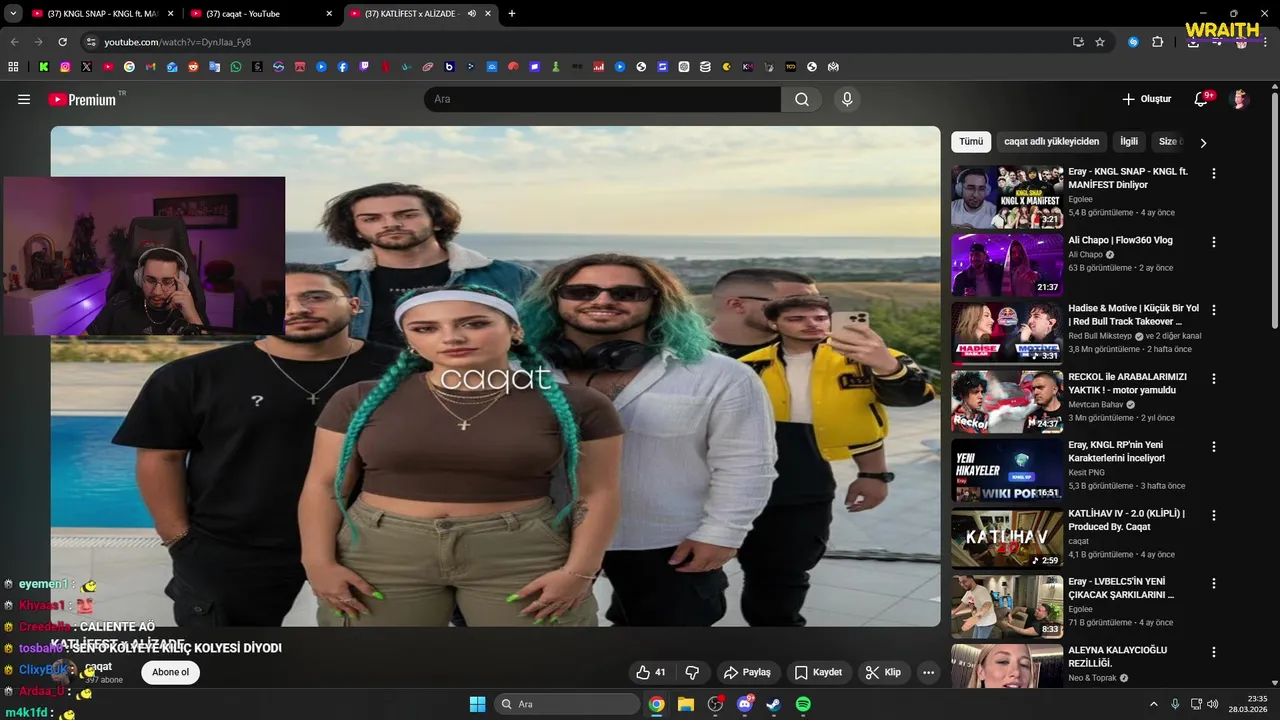1280x720 pixels.
Task: Open the Twitch bookmark
Action: pyautogui.click(x=364, y=67)
